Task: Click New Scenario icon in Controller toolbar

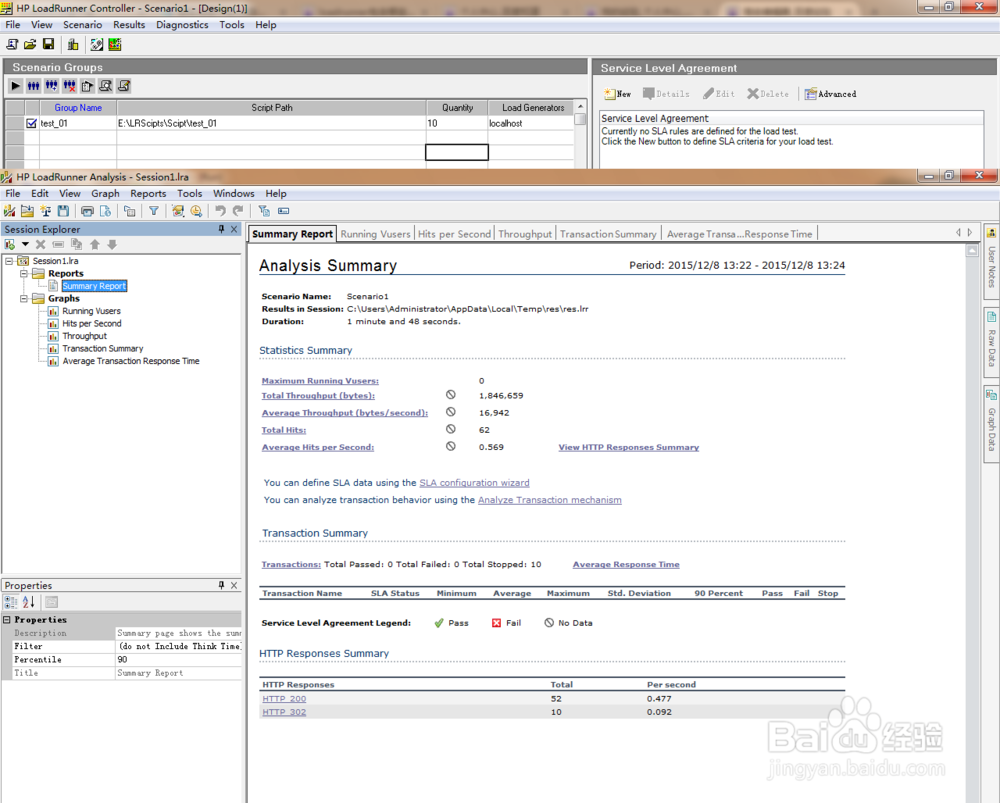Action: [x=11, y=44]
